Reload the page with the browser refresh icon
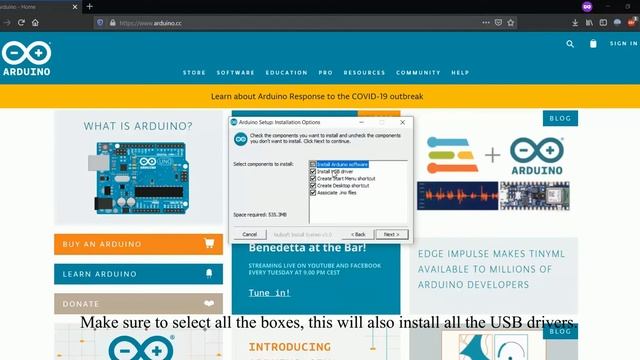 click(x=21, y=23)
